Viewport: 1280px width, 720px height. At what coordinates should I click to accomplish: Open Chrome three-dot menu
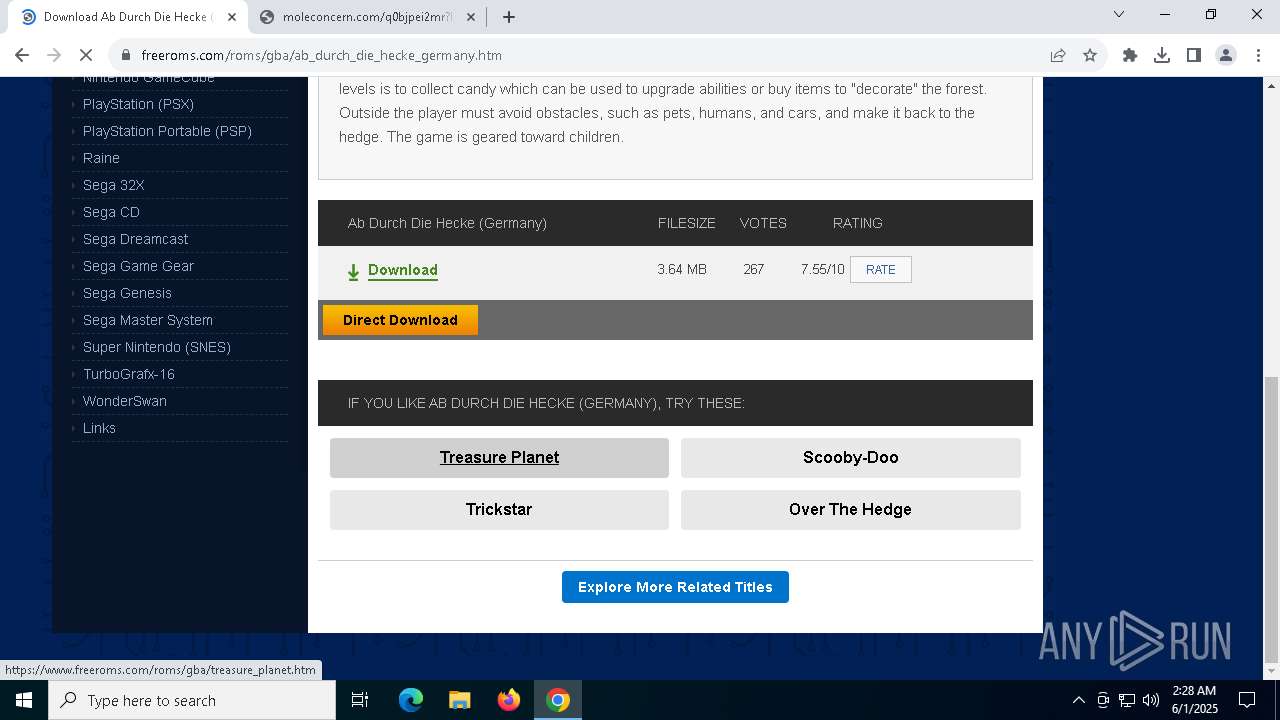[x=1258, y=55]
